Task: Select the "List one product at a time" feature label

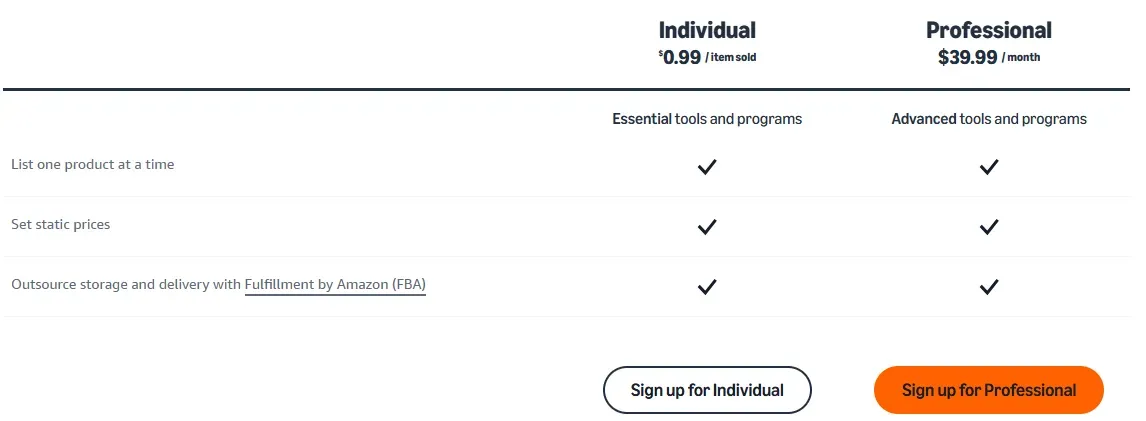Action: pos(93,165)
